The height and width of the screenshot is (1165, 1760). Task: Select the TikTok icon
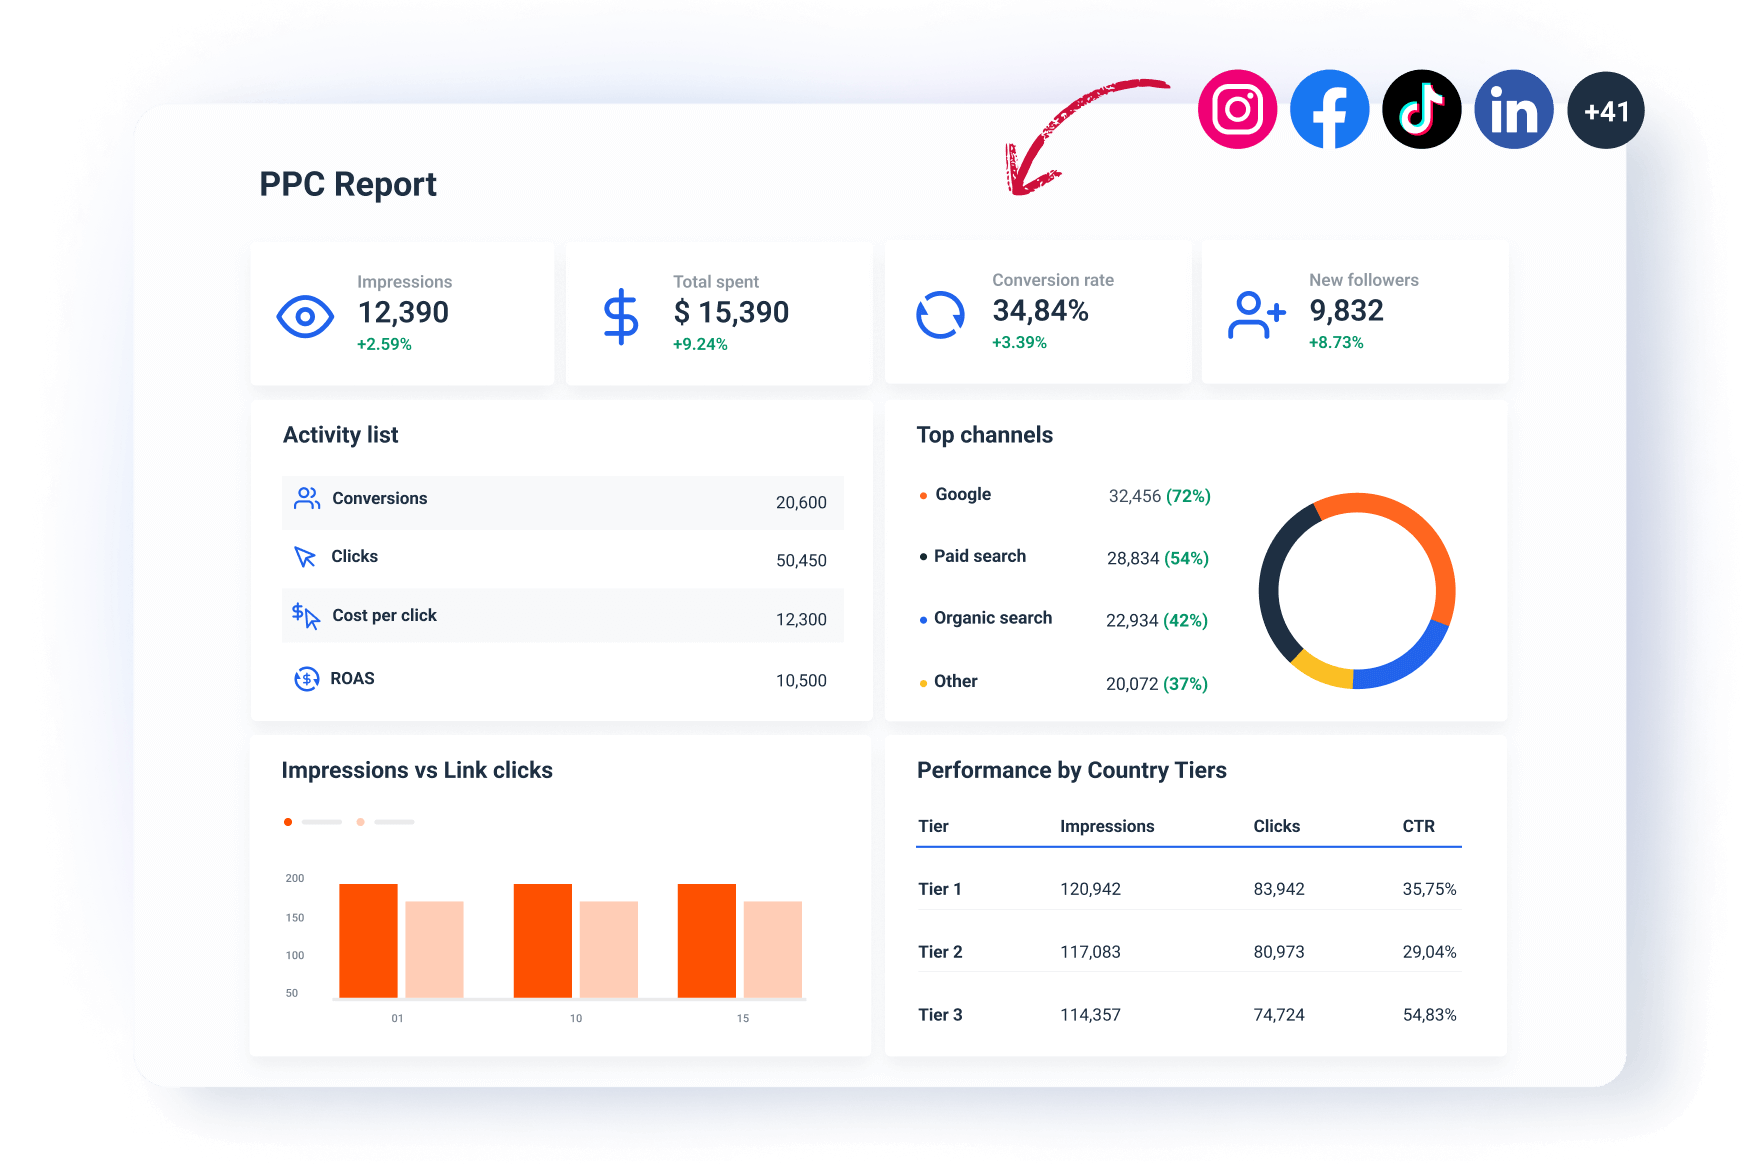pos(1422,108)
